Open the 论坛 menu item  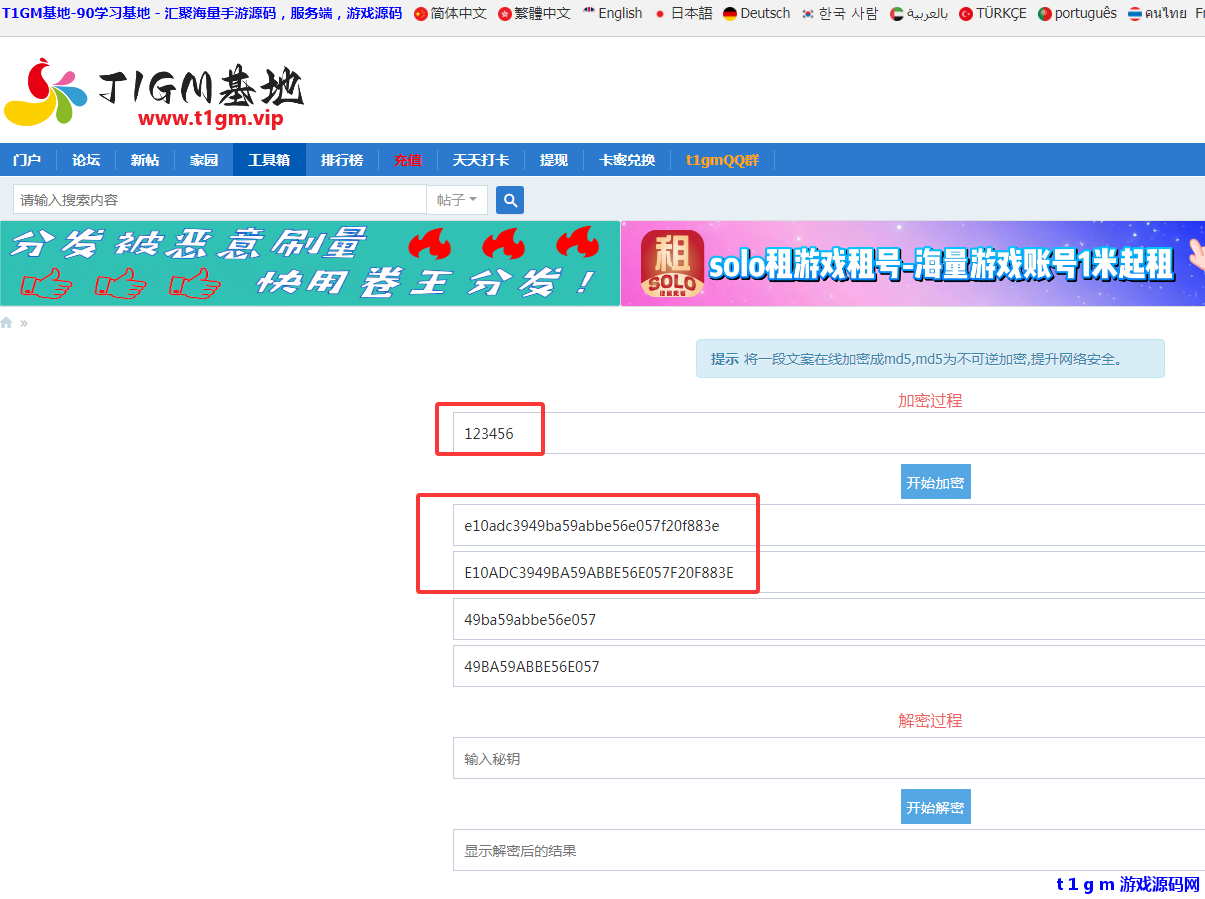click(85, 159)
